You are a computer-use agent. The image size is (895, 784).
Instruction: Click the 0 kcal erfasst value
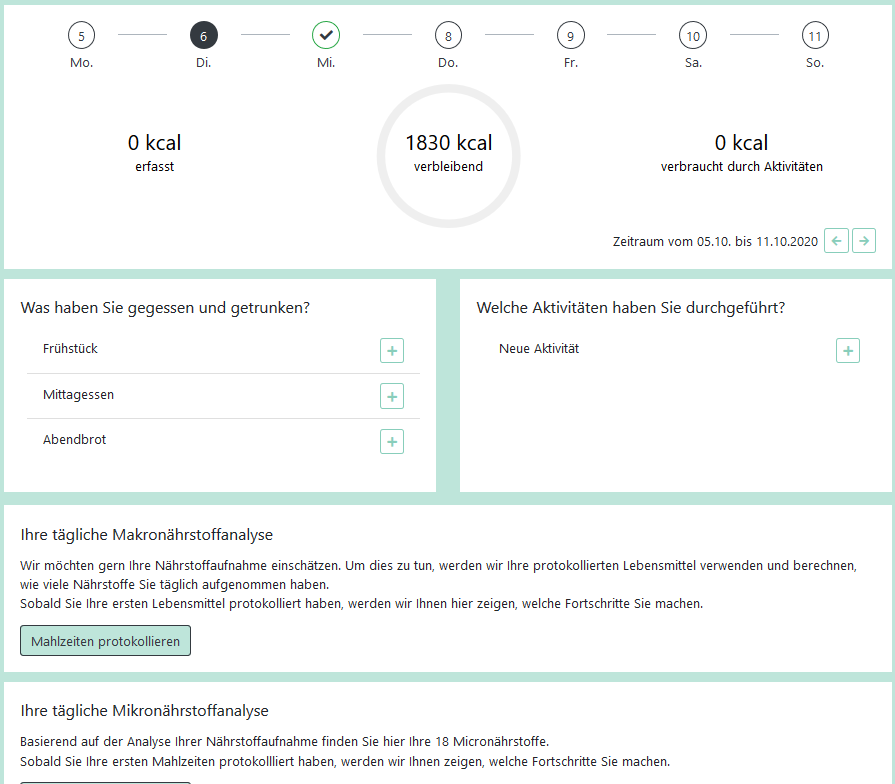tap(155, 152)
